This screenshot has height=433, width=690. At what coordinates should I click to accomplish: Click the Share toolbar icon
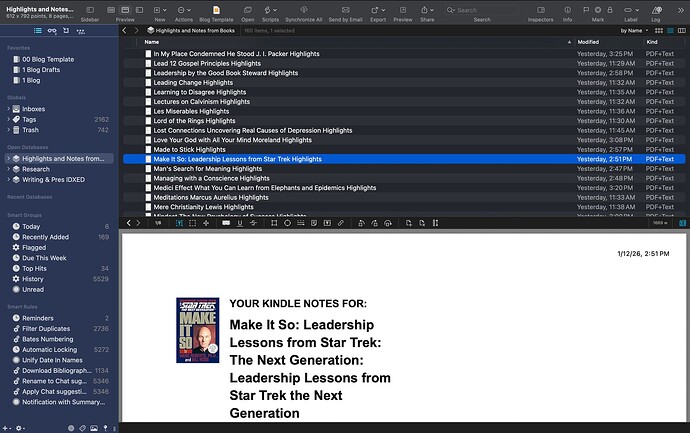[x=427, y=9]
